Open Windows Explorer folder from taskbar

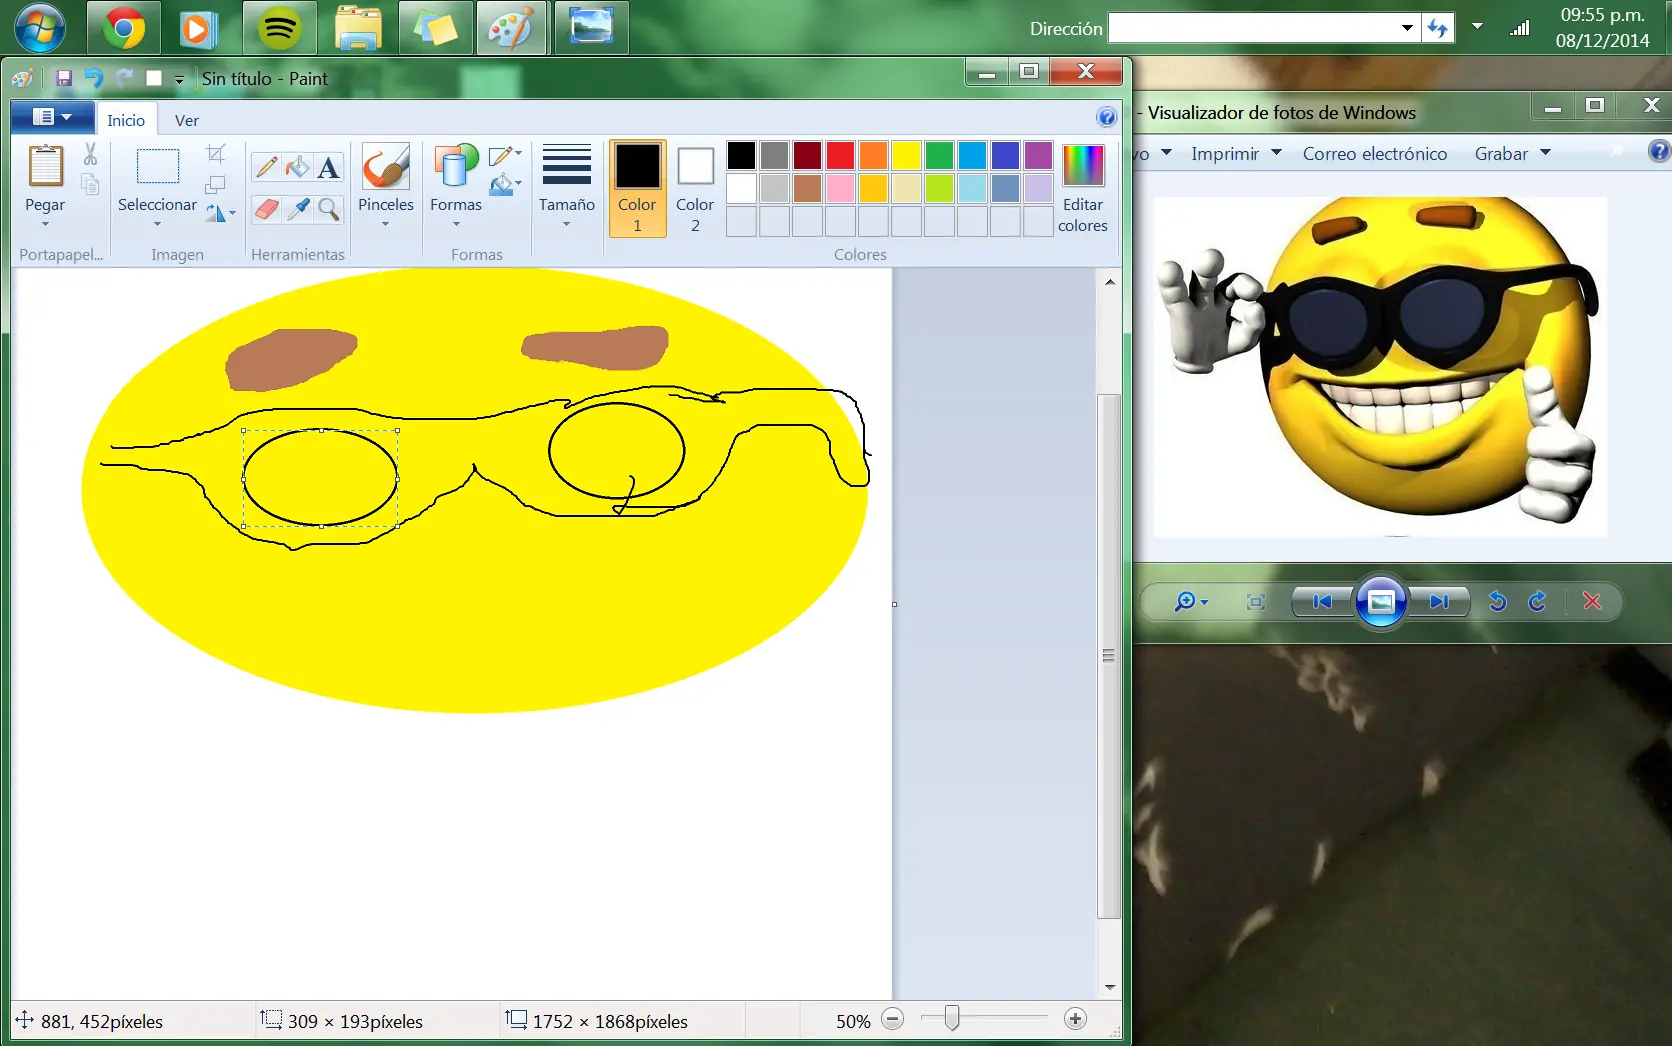pos(358,28)
